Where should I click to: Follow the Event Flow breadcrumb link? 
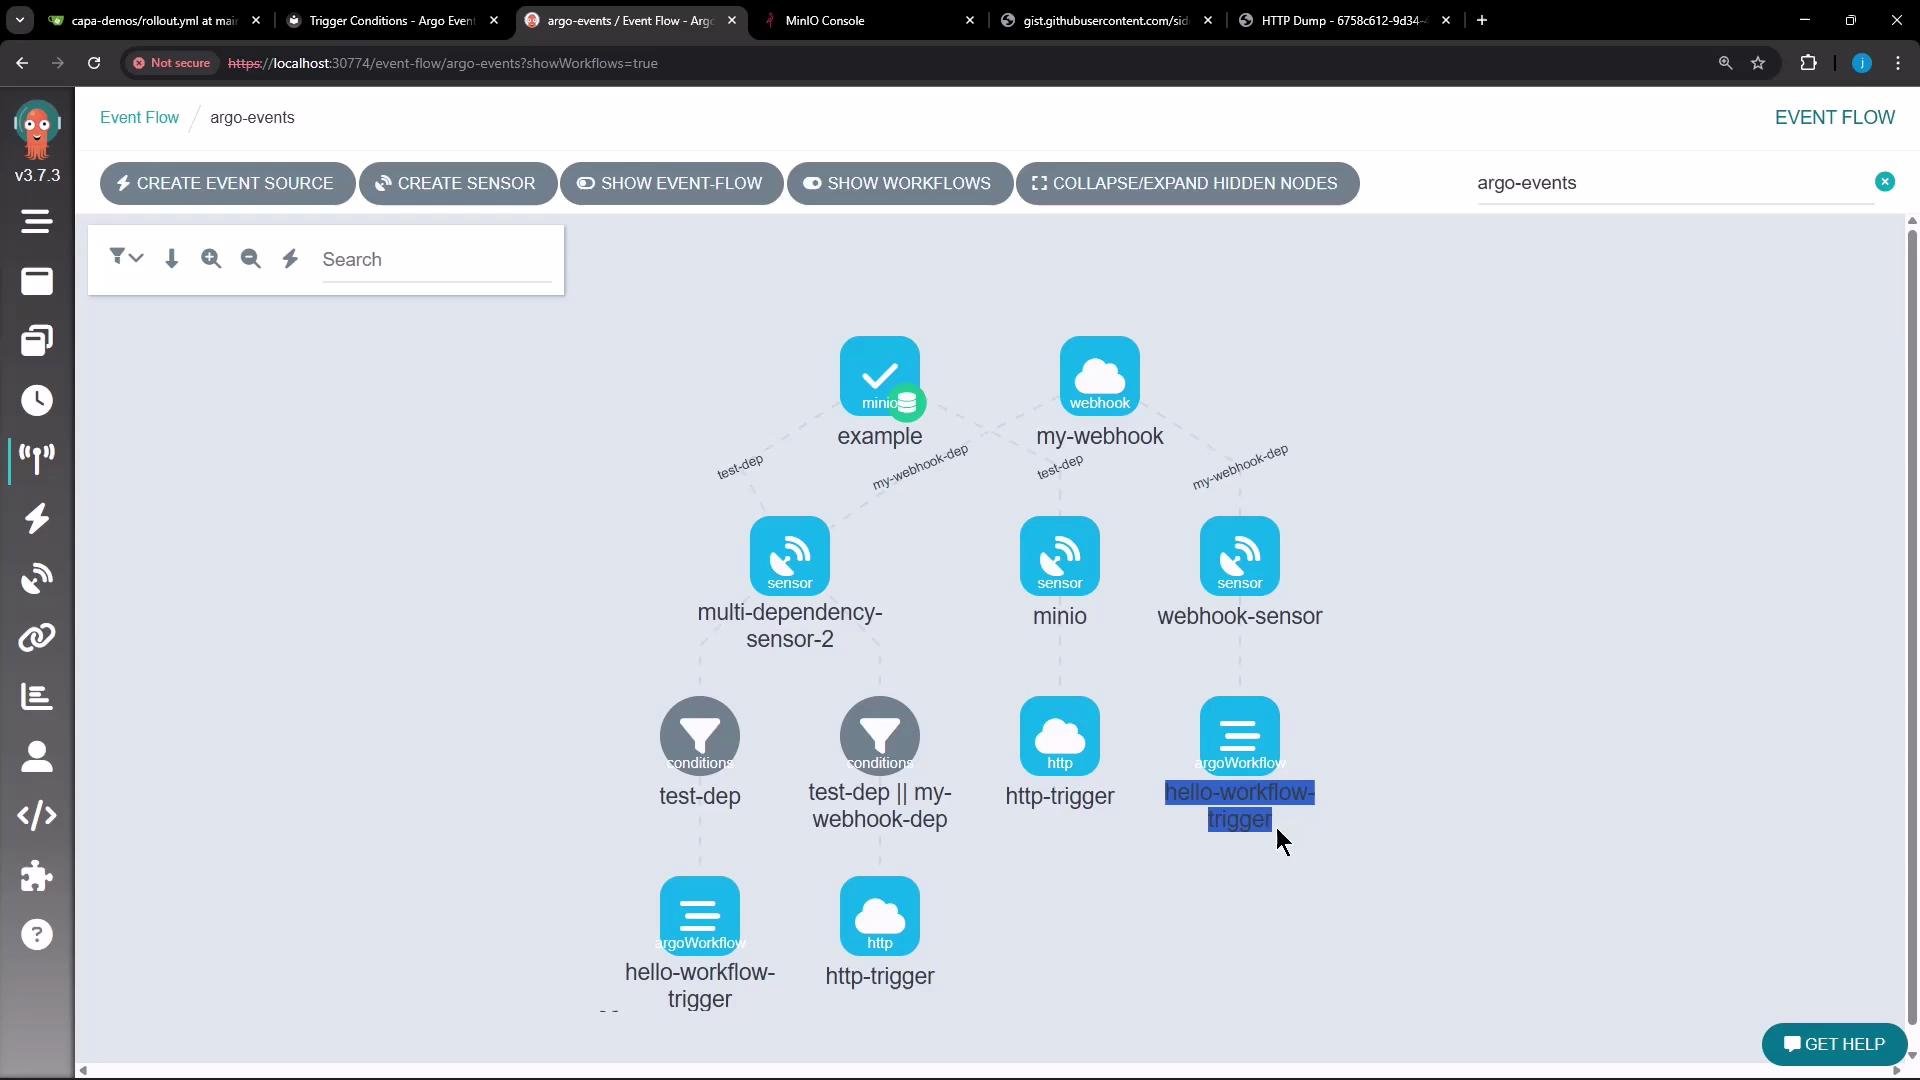(x=139, y=117)
